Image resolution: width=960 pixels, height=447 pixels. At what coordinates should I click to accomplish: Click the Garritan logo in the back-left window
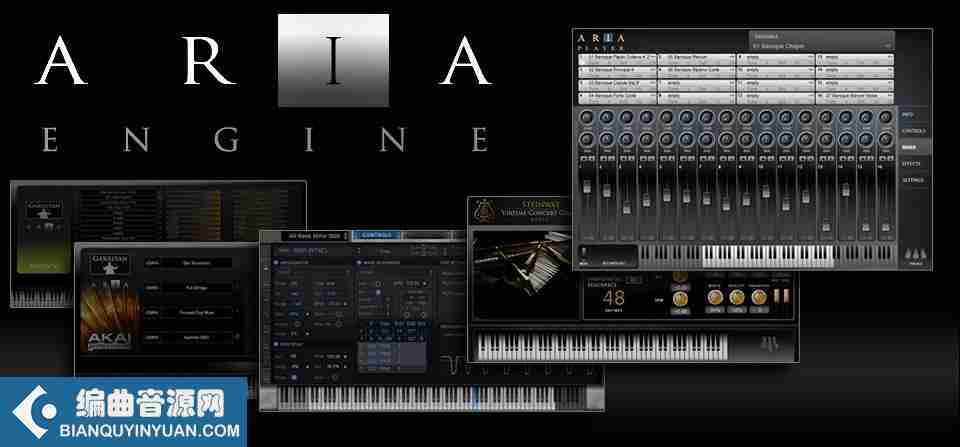tap(44, 211)
